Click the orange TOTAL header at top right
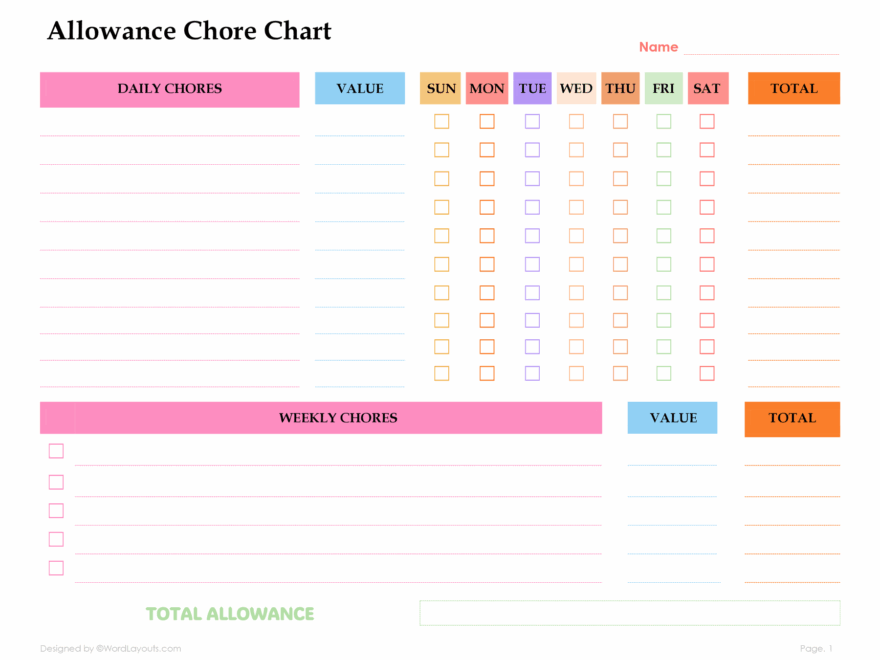The image size is (880, 660). (794, 89)
